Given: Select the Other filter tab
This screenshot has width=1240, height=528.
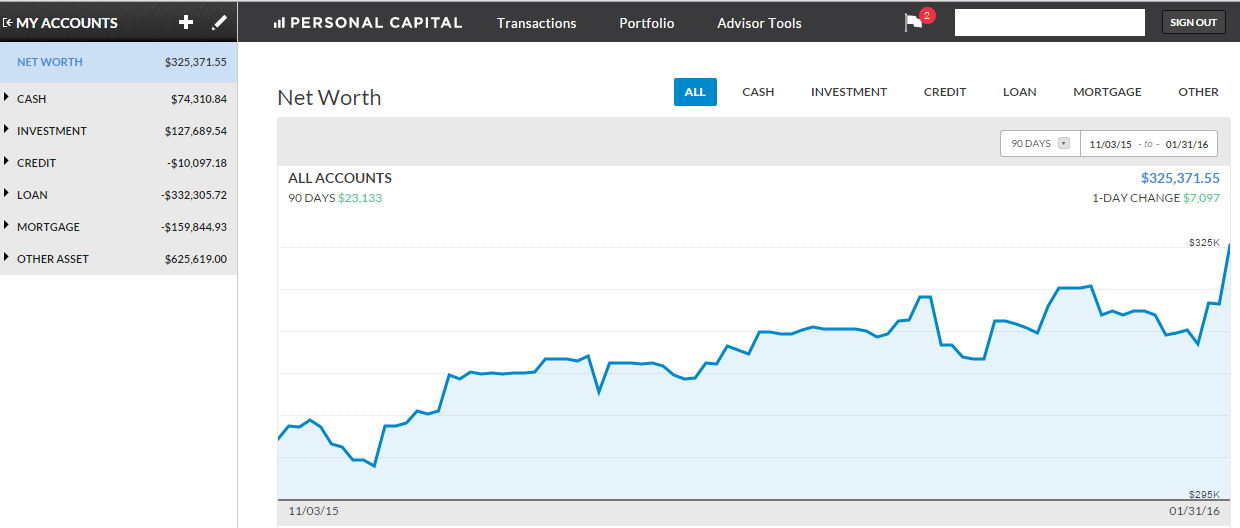Looking at the screenshot, I should coord(1198,92).
